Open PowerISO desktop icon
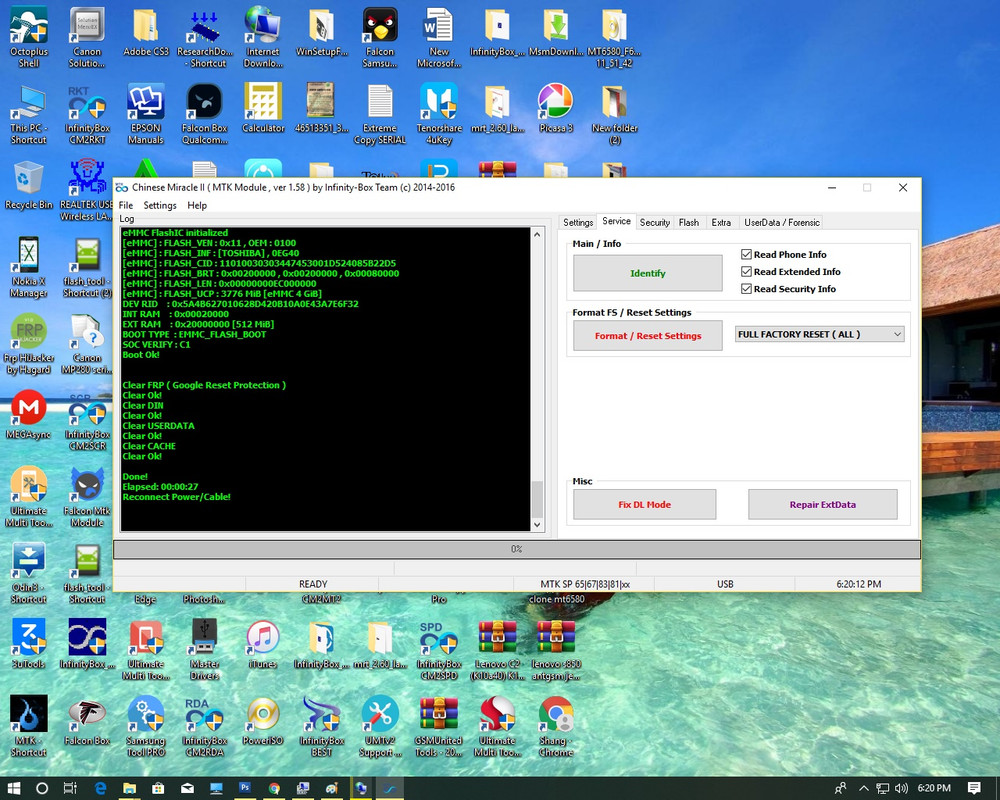 [x=263, y=721]
